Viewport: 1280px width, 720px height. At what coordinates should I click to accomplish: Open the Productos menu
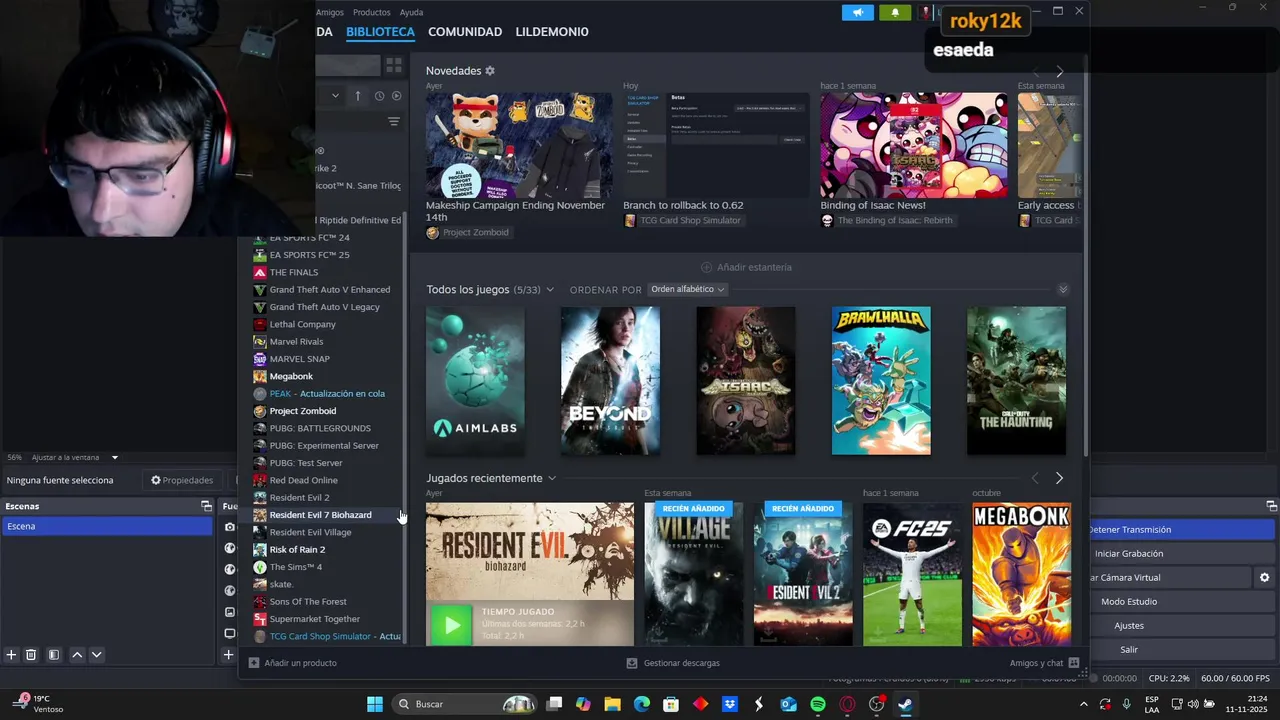pyautogui.click(x=372, y=12)
